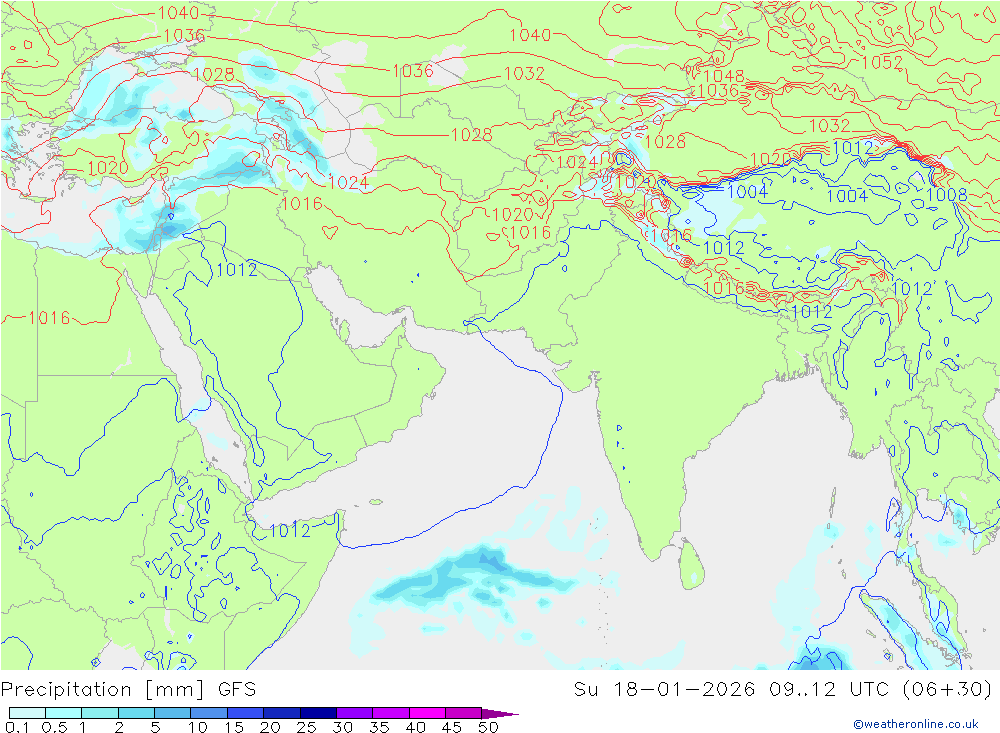1000x733 pixels.
Task: Click the 1020 isobar label over Turkey
Action: [x=108, y=168]
